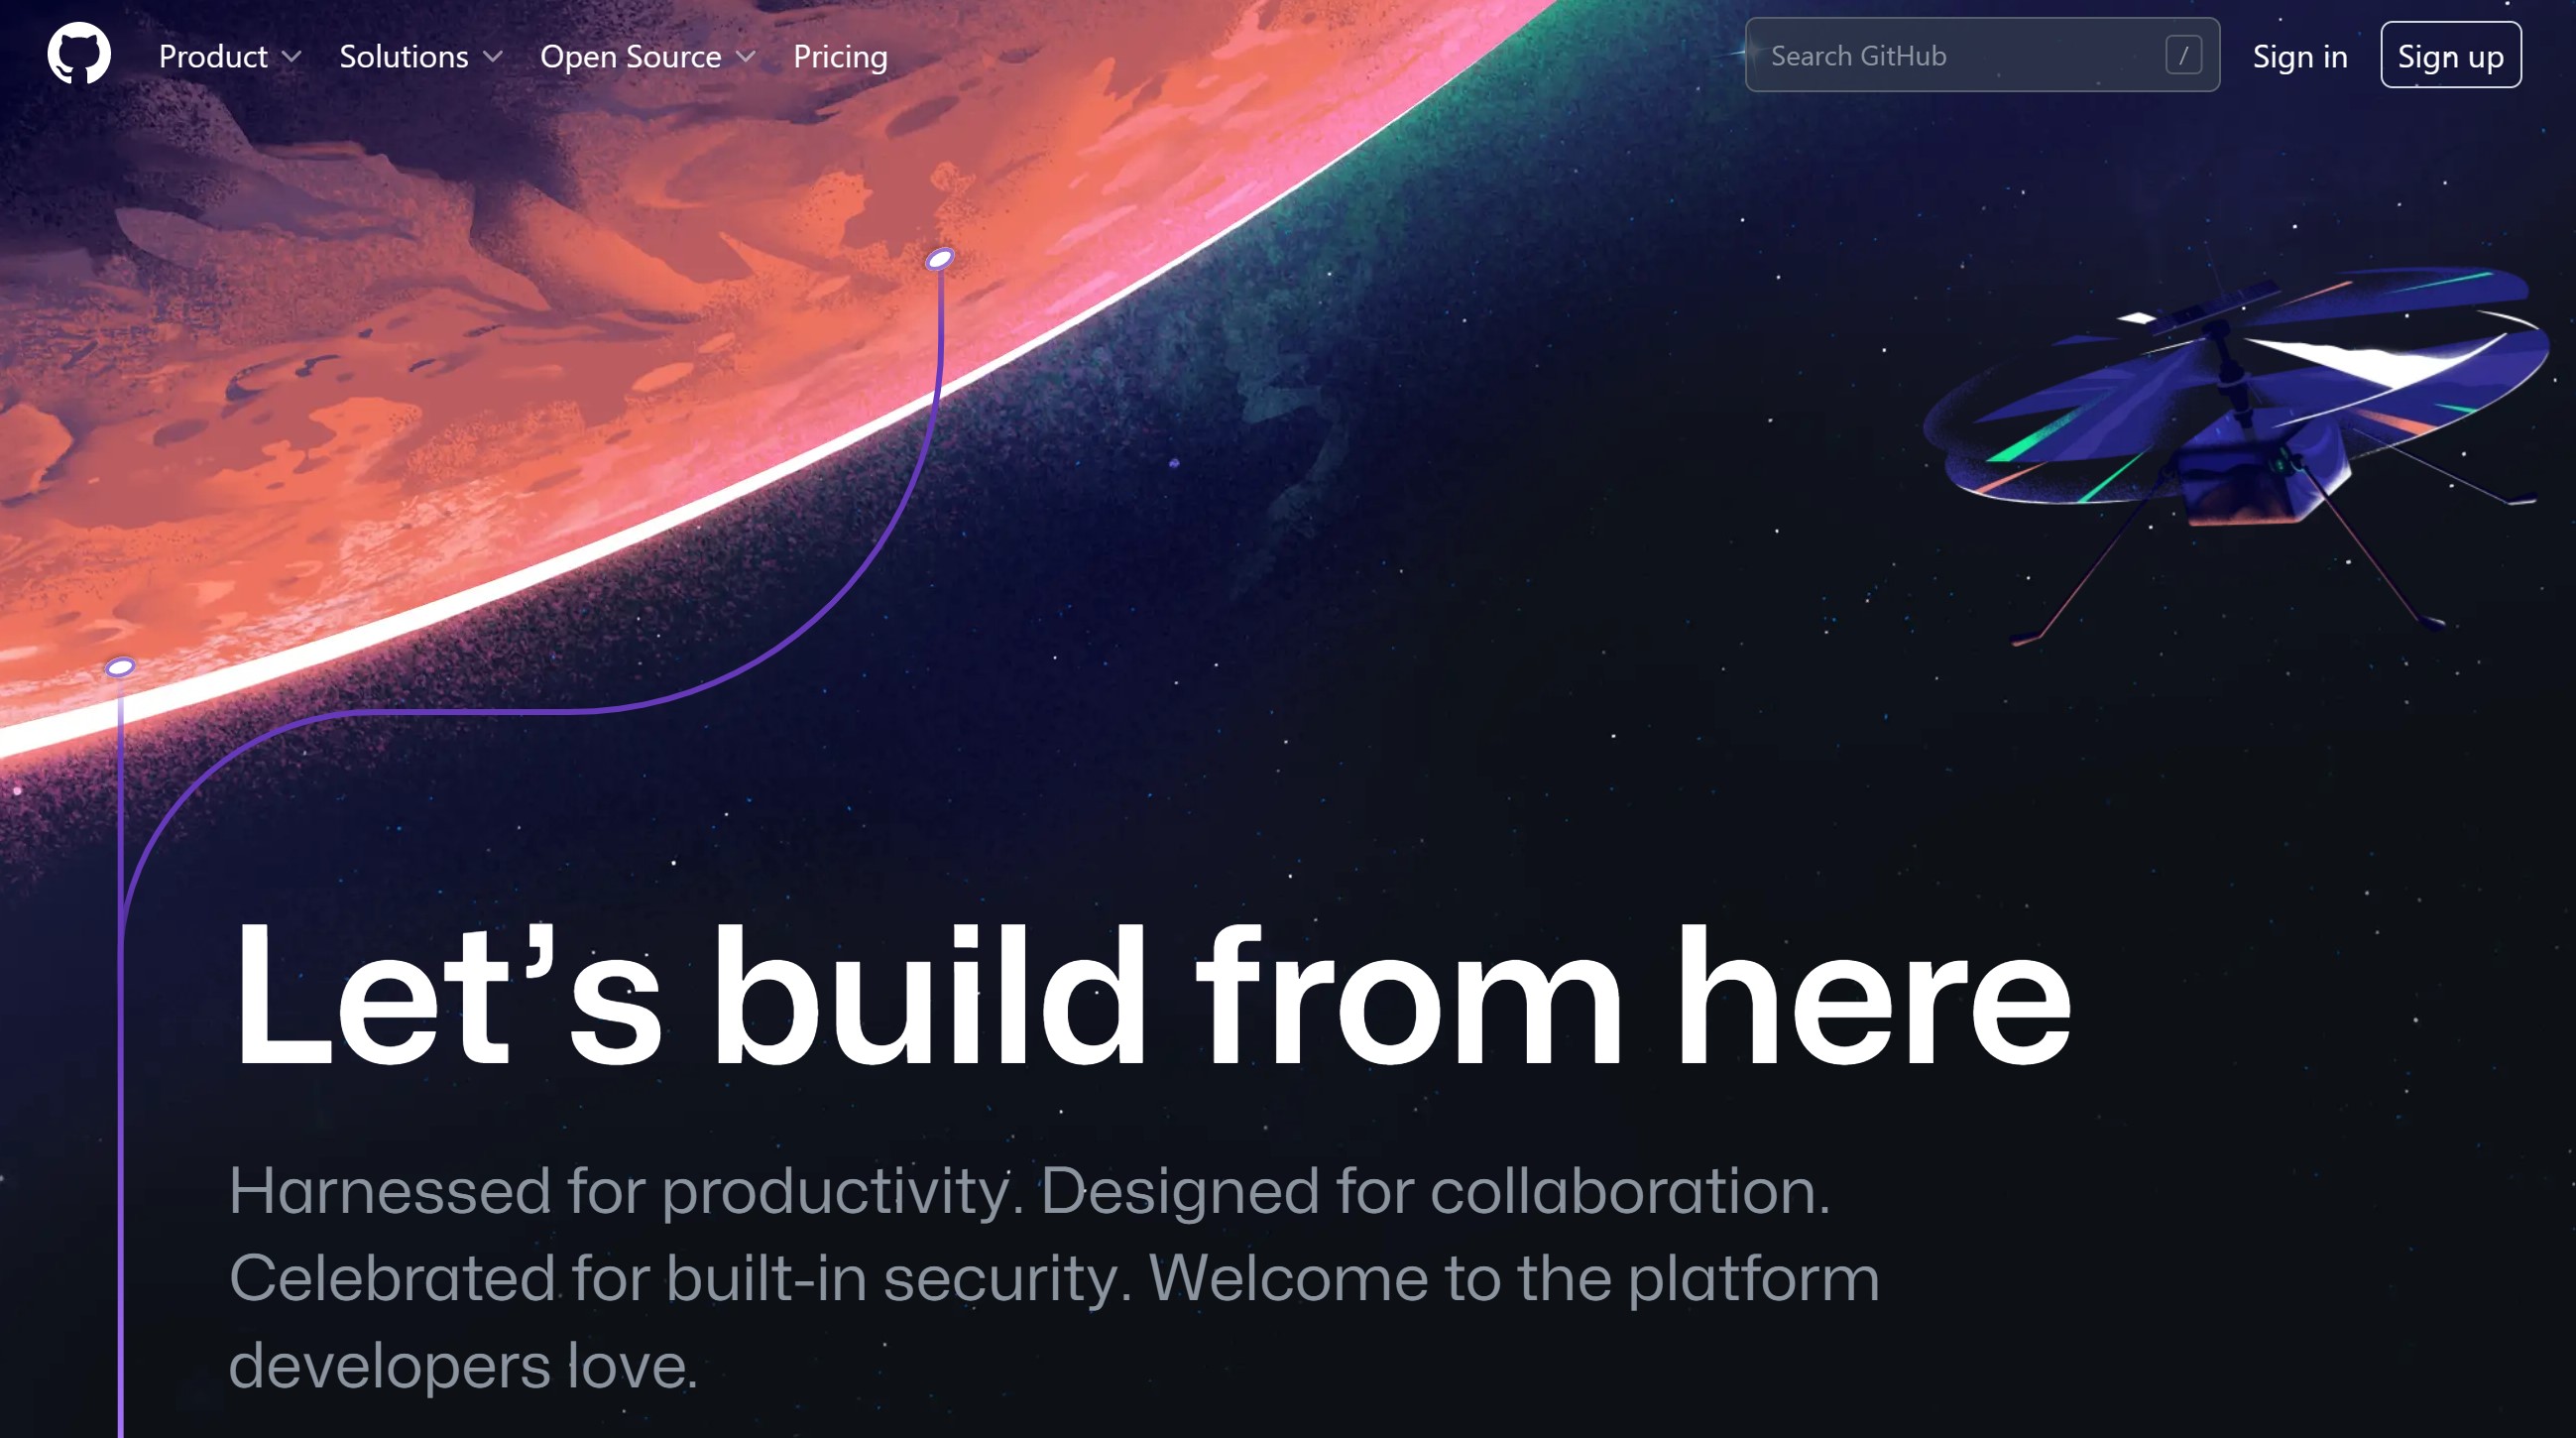Viewport: 2576px width, 1438px height.
Task: Click the slash shortcut key icon in search
Action: [2183, 55]
